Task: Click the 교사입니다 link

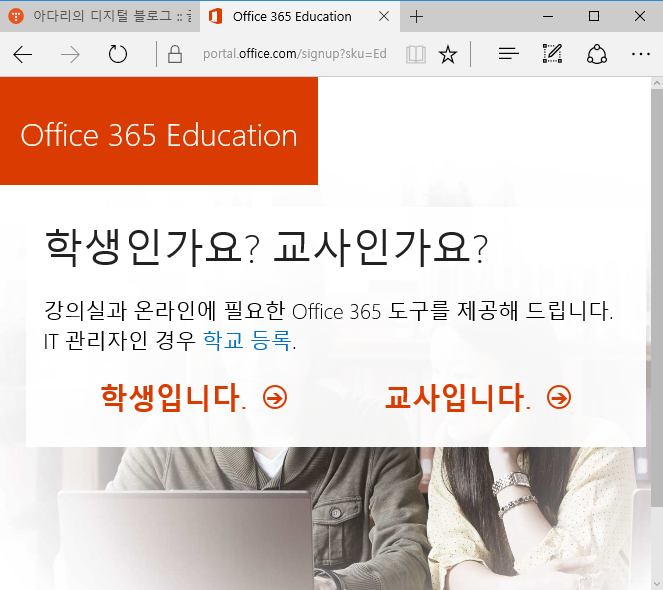Action: 458,398
